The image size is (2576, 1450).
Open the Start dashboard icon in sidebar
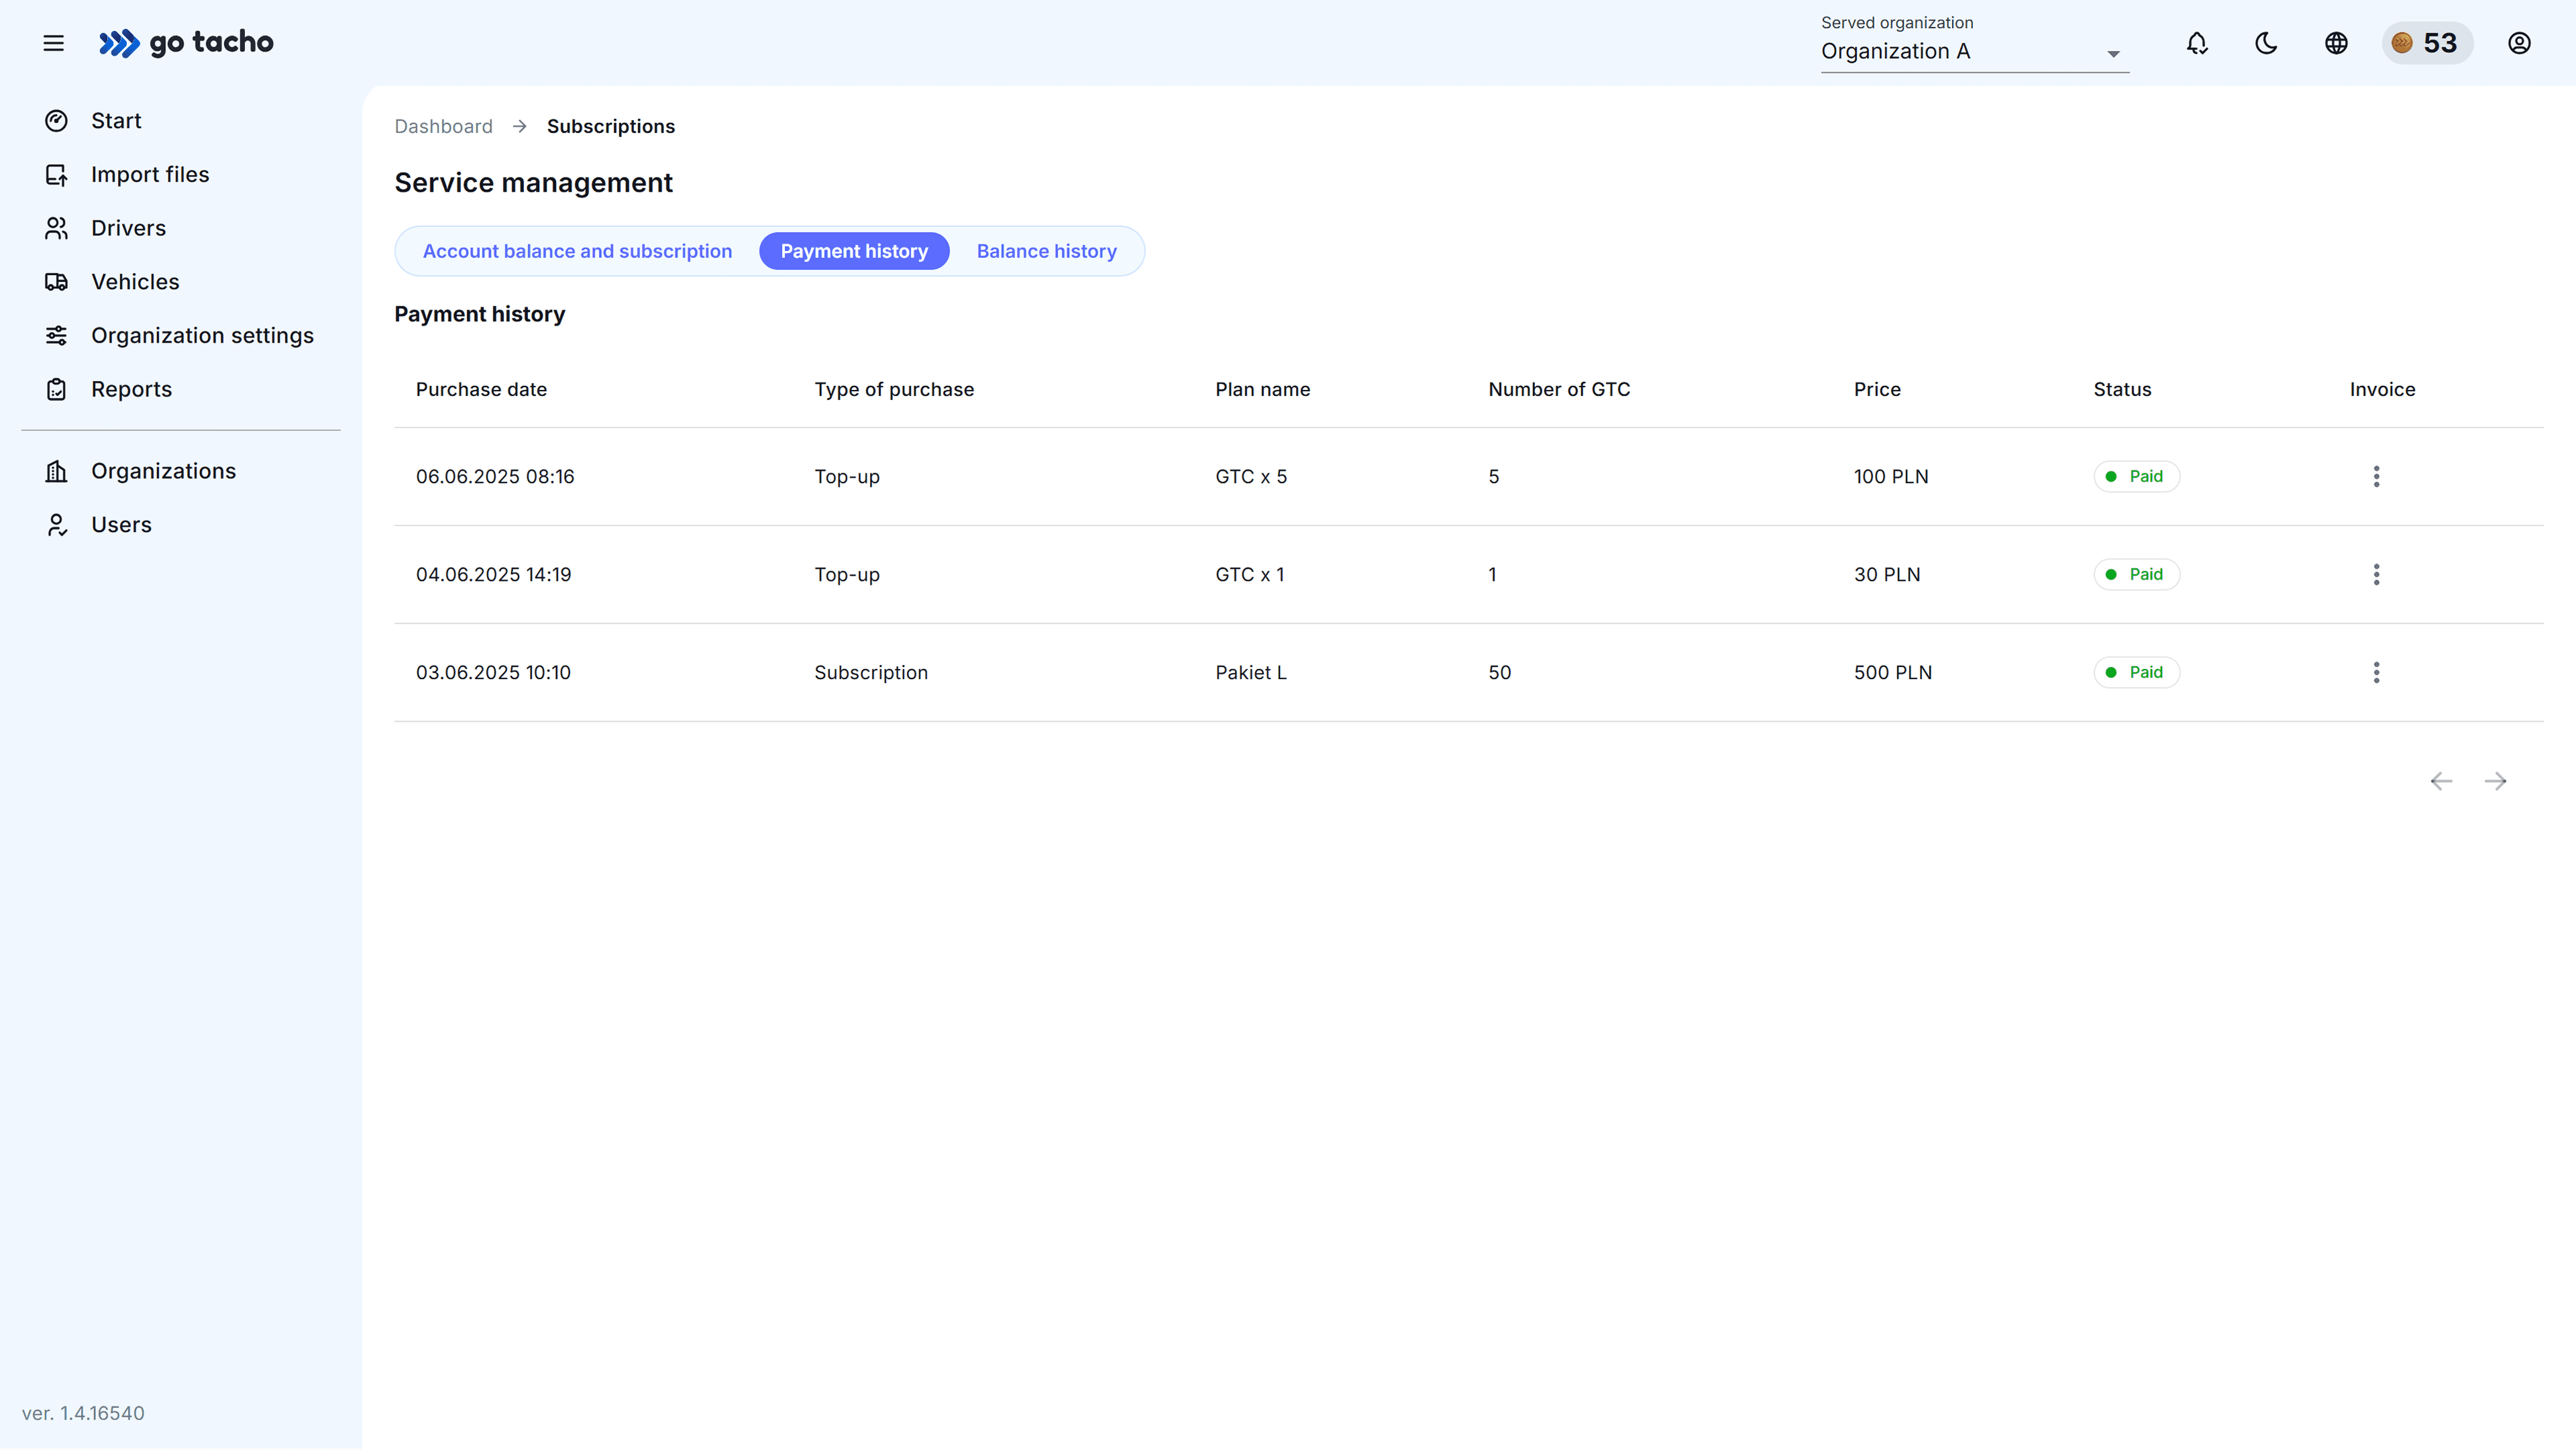pyautogui.click(x=57, y=120)
